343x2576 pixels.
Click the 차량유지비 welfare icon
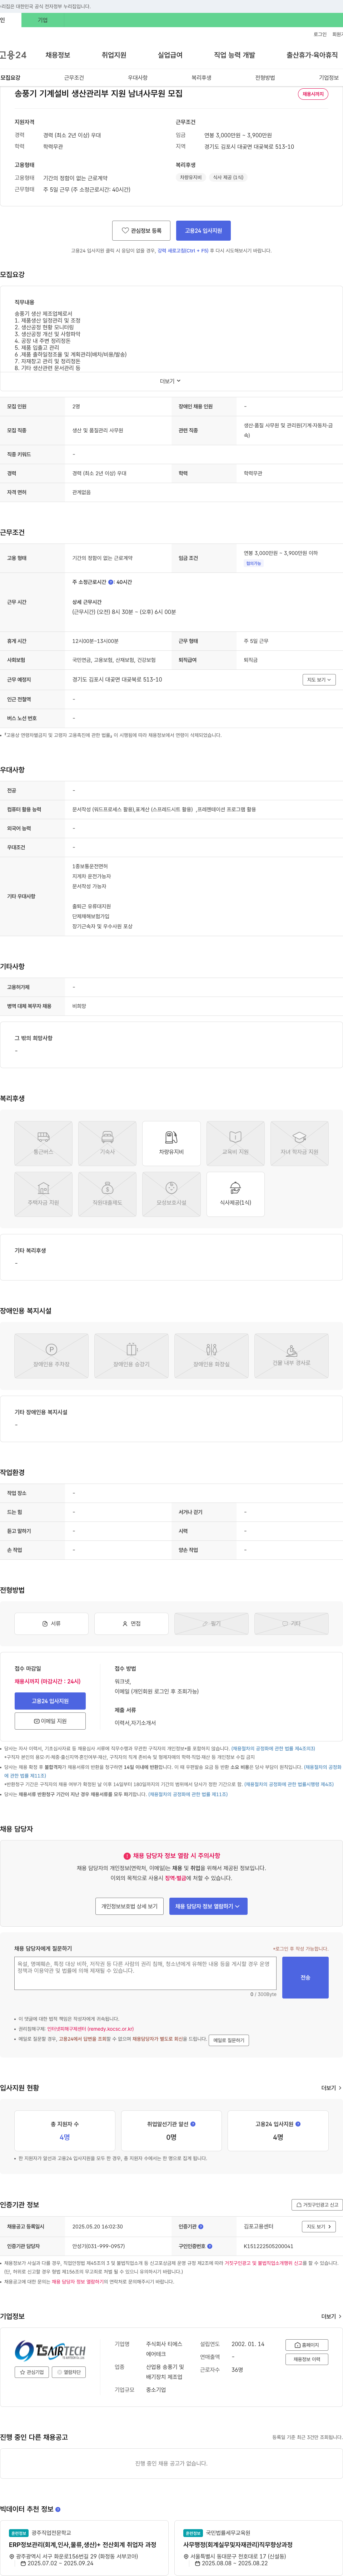pos(171,1143)
